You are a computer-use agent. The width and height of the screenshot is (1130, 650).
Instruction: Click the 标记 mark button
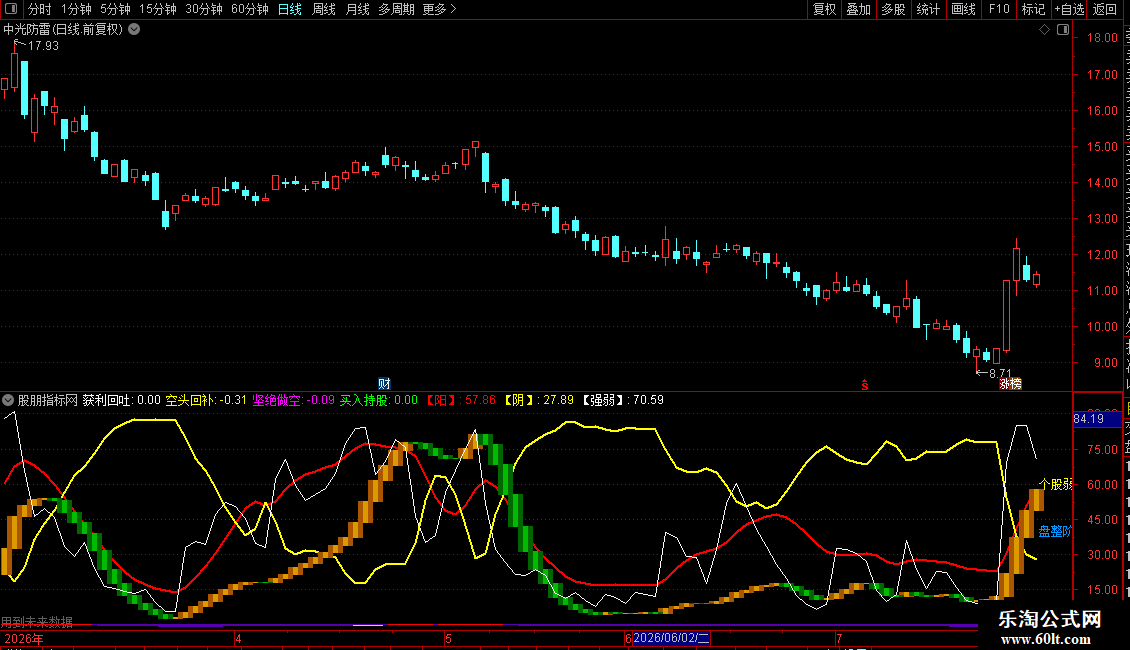[1033, 9]
